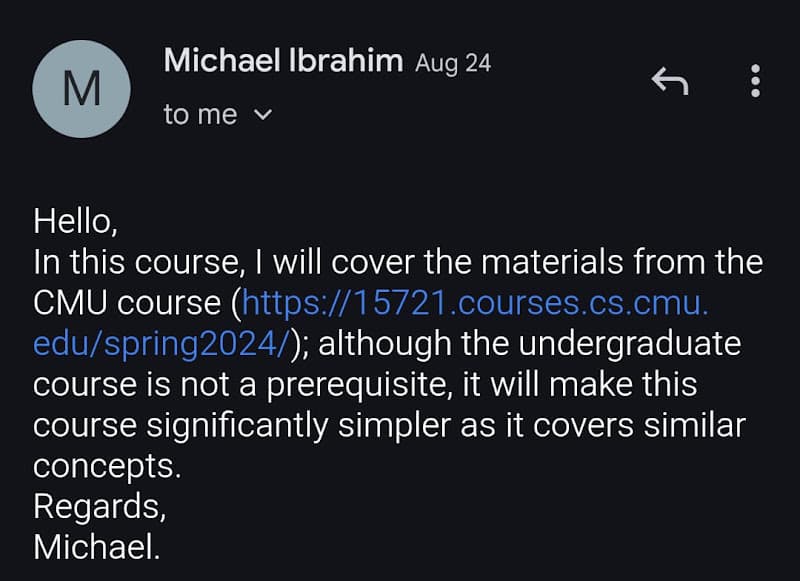Click the 'Regards,' closing line
Screen dimensions: 800x581
coord(99,507)
